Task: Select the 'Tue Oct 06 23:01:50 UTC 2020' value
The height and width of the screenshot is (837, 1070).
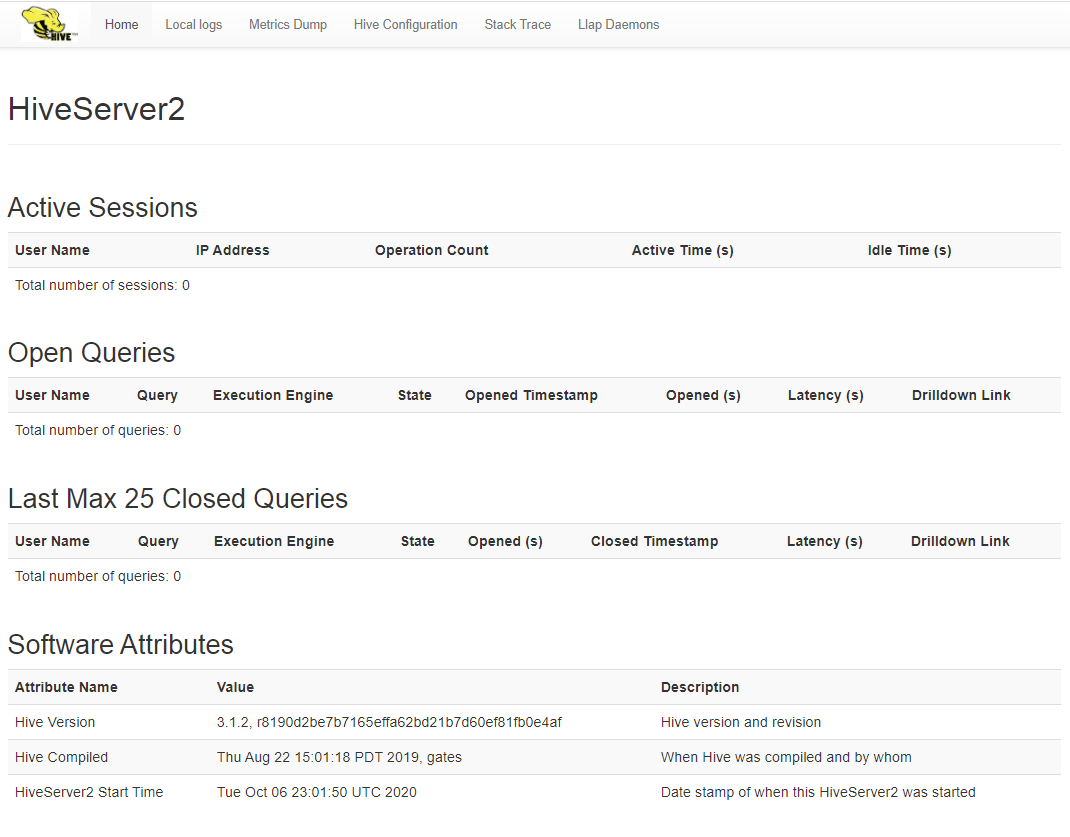Action: coord(317,792)
